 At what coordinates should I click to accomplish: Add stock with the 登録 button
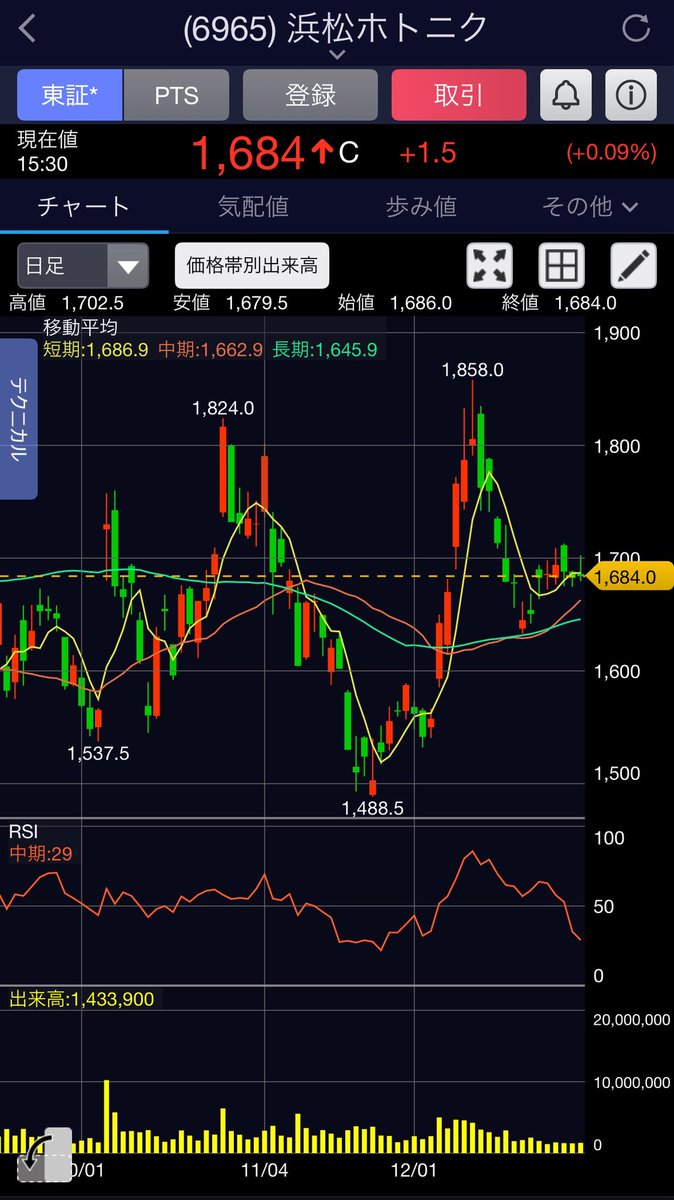pos(310,95)
